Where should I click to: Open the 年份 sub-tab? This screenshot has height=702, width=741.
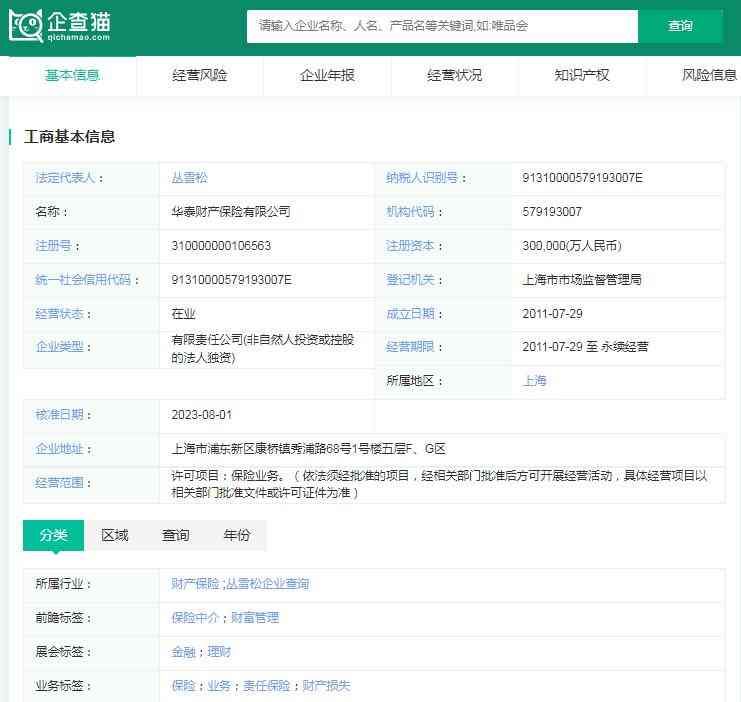click(237, 535)
